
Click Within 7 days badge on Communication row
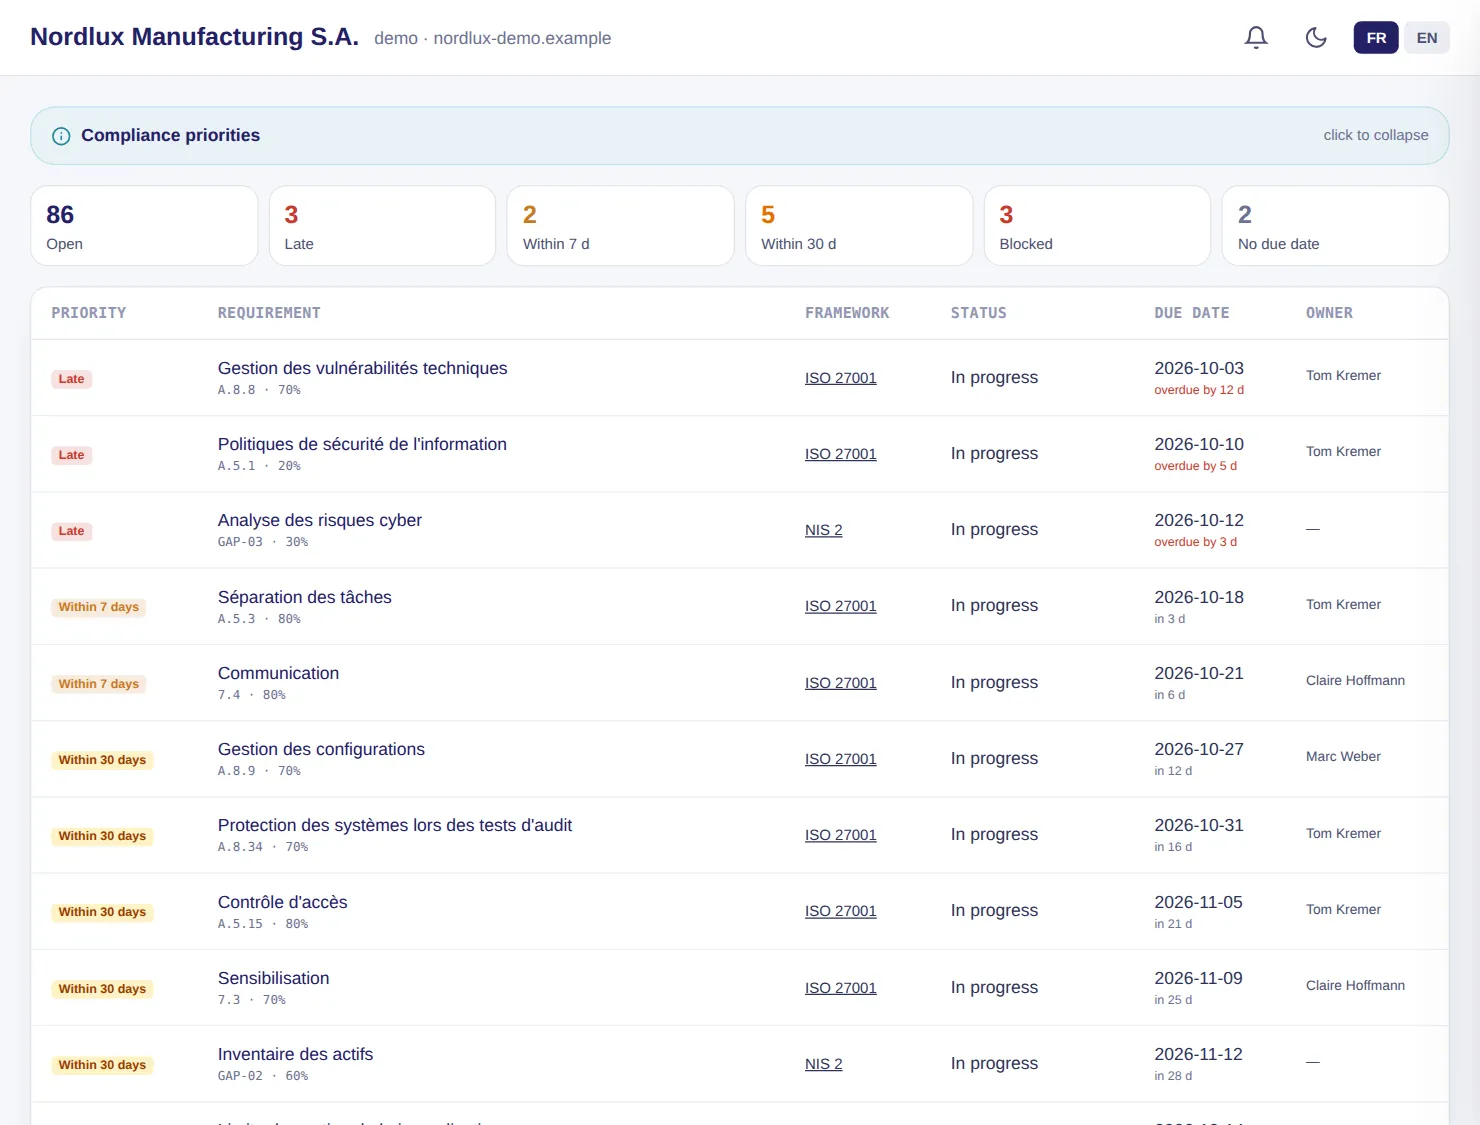[98, 684]
